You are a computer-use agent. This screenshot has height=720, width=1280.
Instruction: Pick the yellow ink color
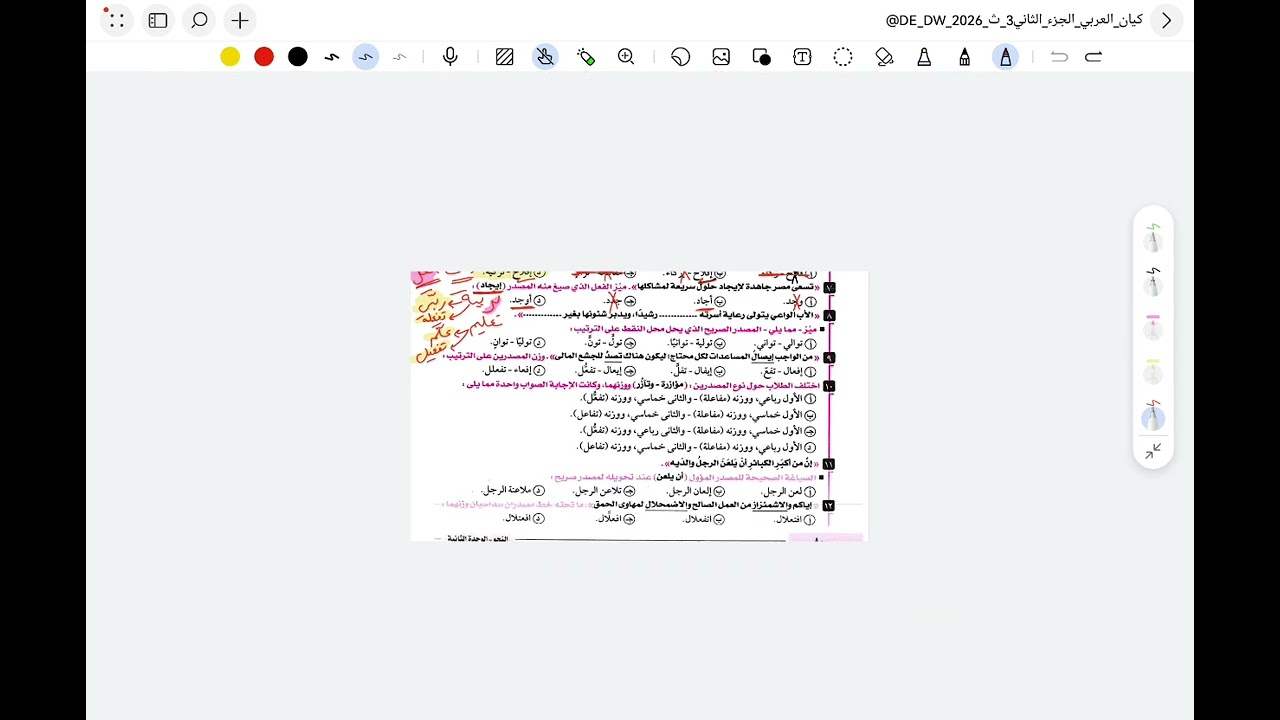pyautogui.click(x=230, y=57)
